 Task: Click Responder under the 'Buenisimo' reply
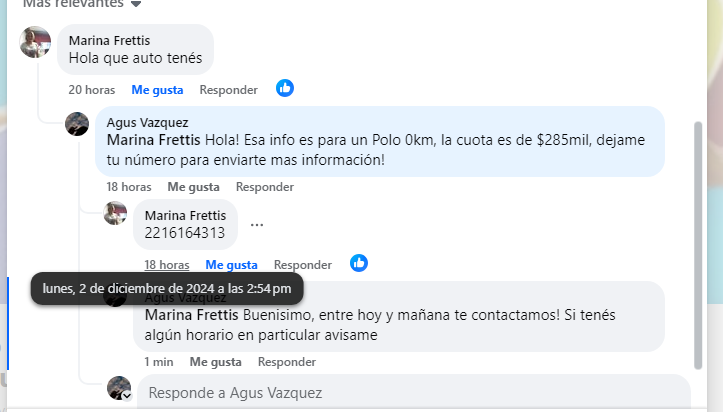coord(286,362)
